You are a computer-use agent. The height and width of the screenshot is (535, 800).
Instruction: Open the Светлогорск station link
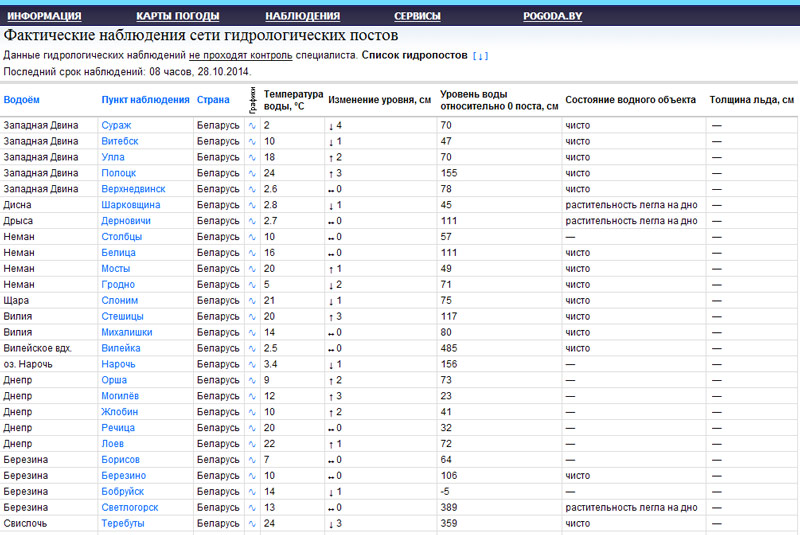[x=130, y=508]
